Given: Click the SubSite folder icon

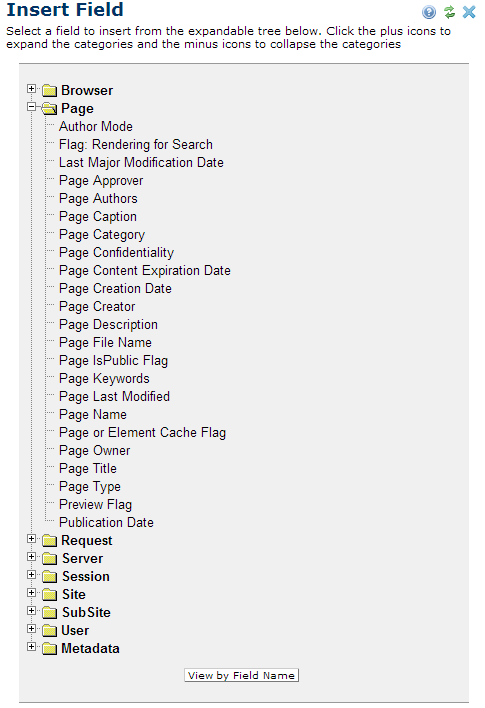Looking at the screenshot, I should coord(49,613).
